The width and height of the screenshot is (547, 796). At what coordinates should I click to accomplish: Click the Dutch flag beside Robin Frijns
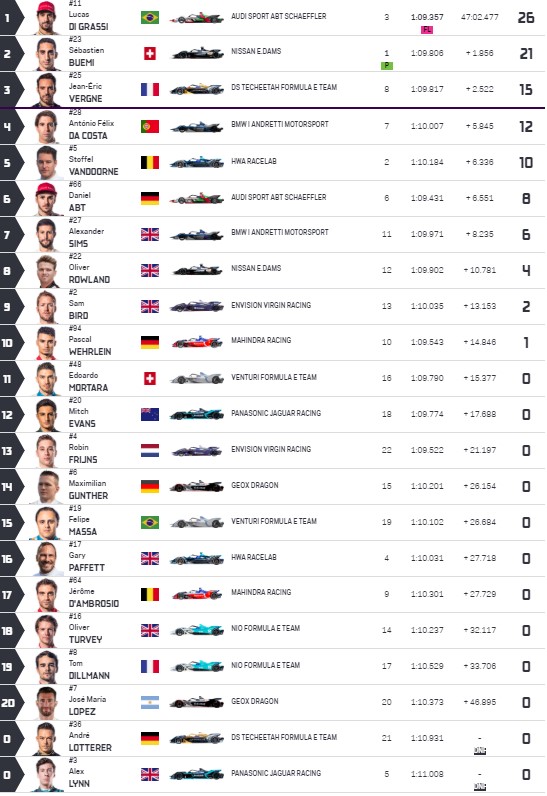point(150,451)
